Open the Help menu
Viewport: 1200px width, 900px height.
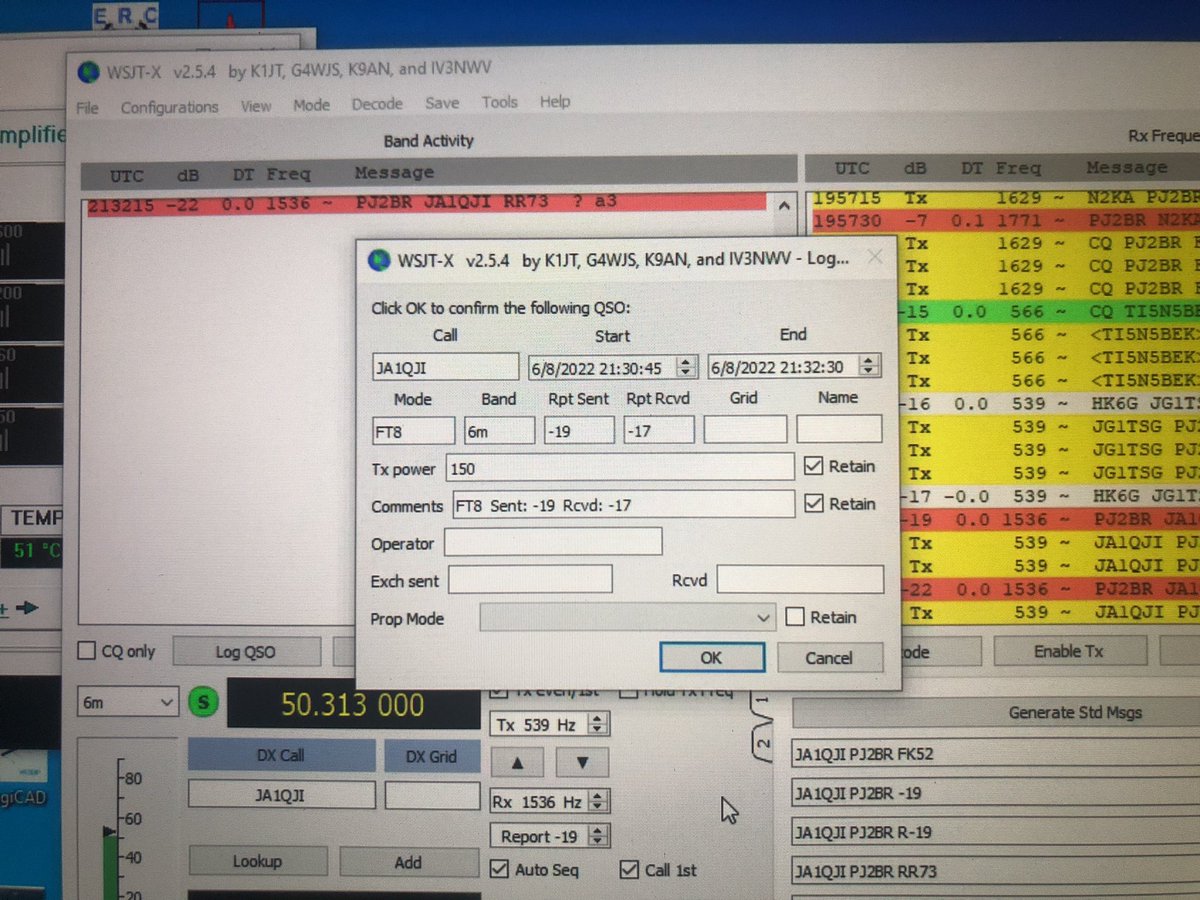(555, 101)
